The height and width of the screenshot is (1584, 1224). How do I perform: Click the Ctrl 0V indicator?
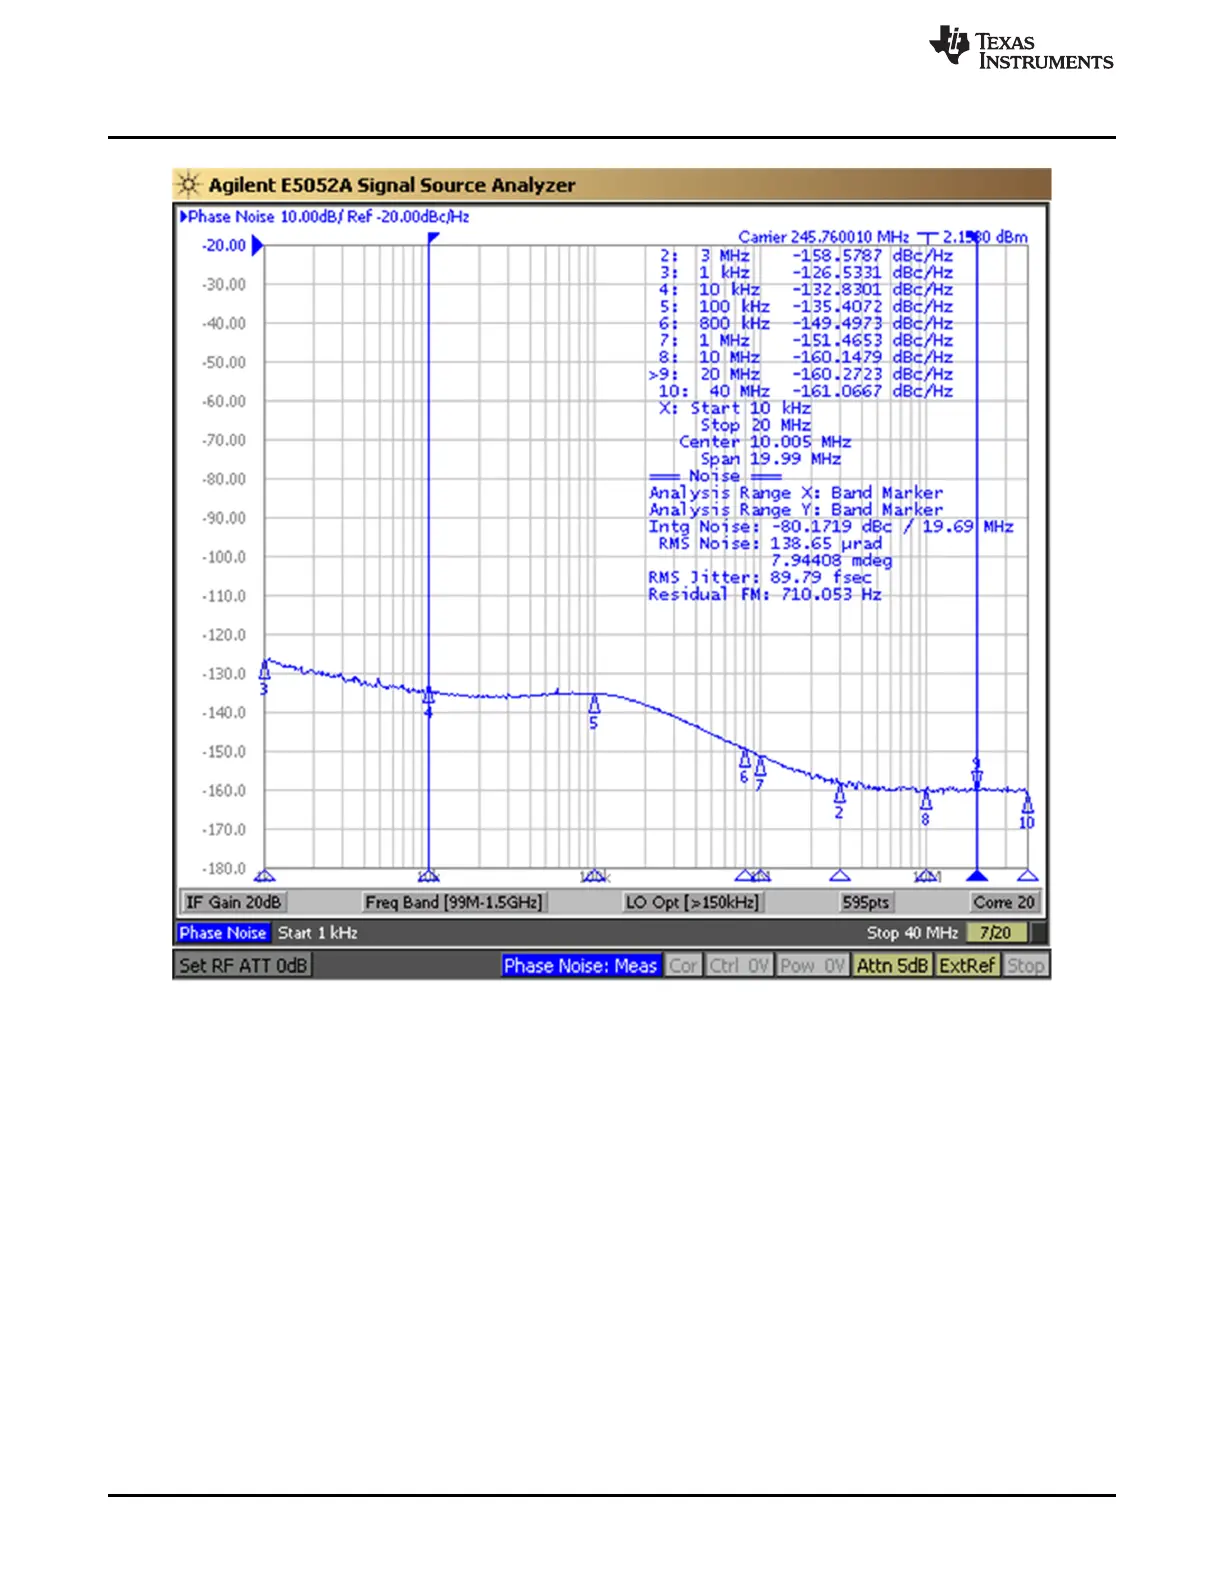pos(739,965)
